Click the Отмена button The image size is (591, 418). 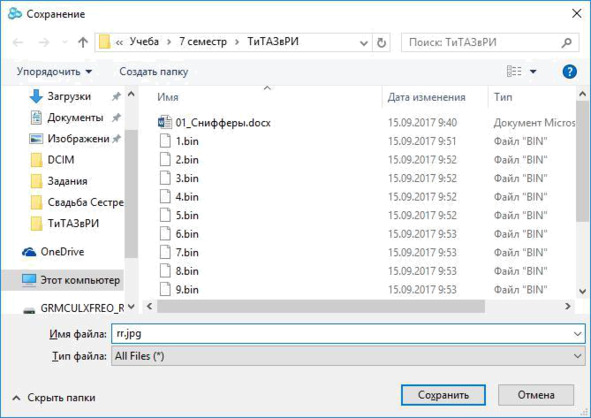tap(536, 395)
